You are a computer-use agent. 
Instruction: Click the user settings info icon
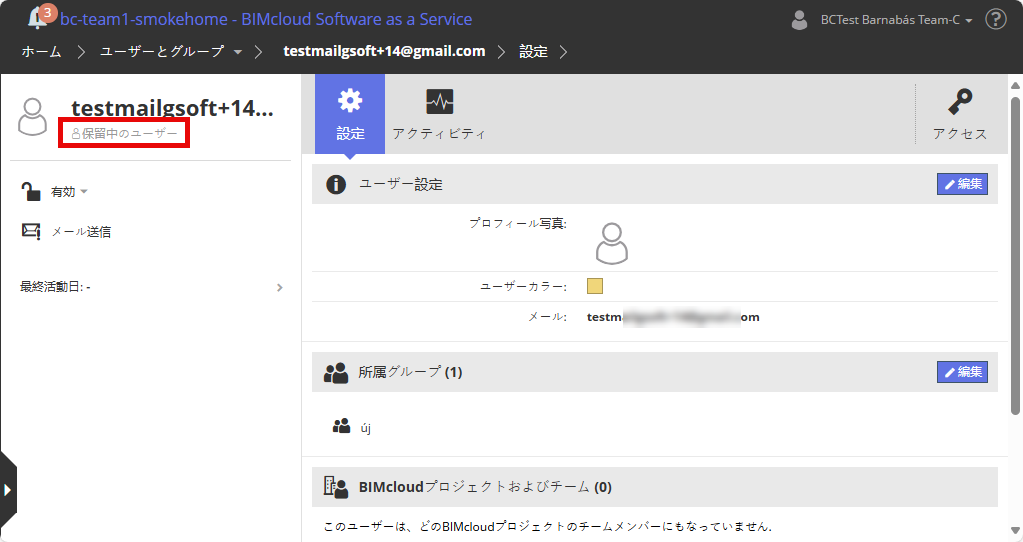pos(336,184)
